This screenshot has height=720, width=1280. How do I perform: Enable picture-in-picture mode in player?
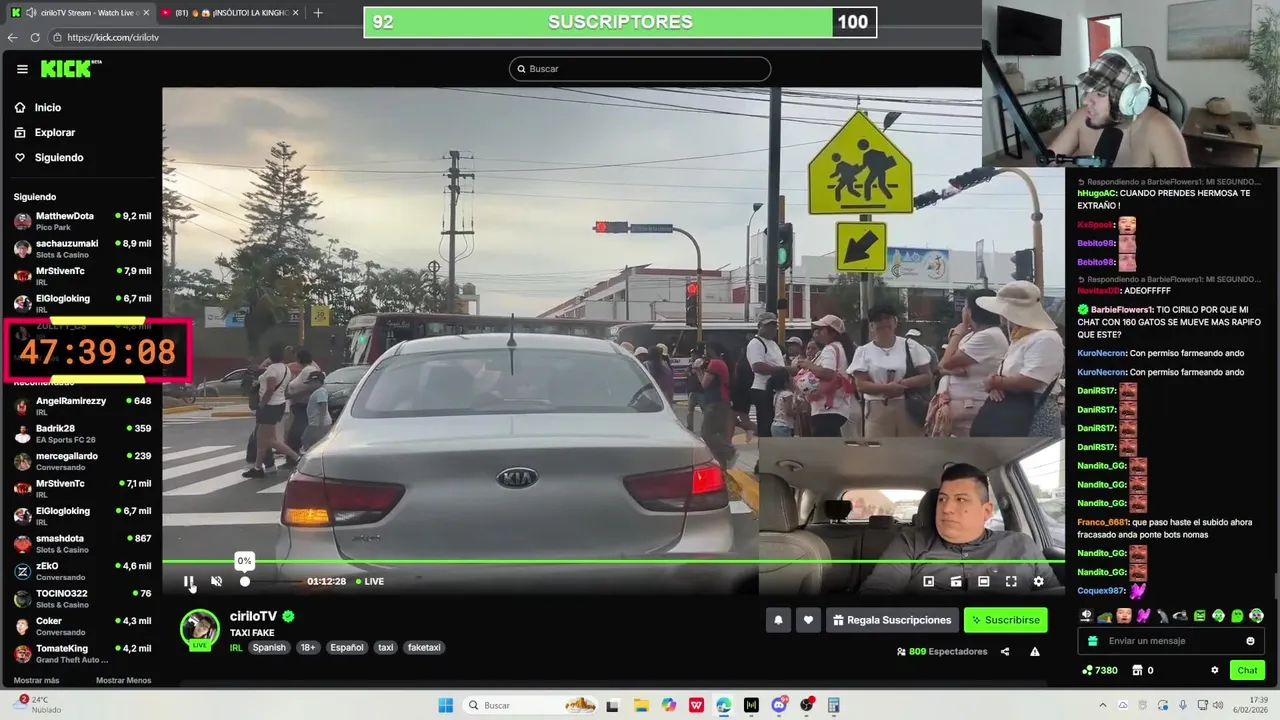click(928, 581)
